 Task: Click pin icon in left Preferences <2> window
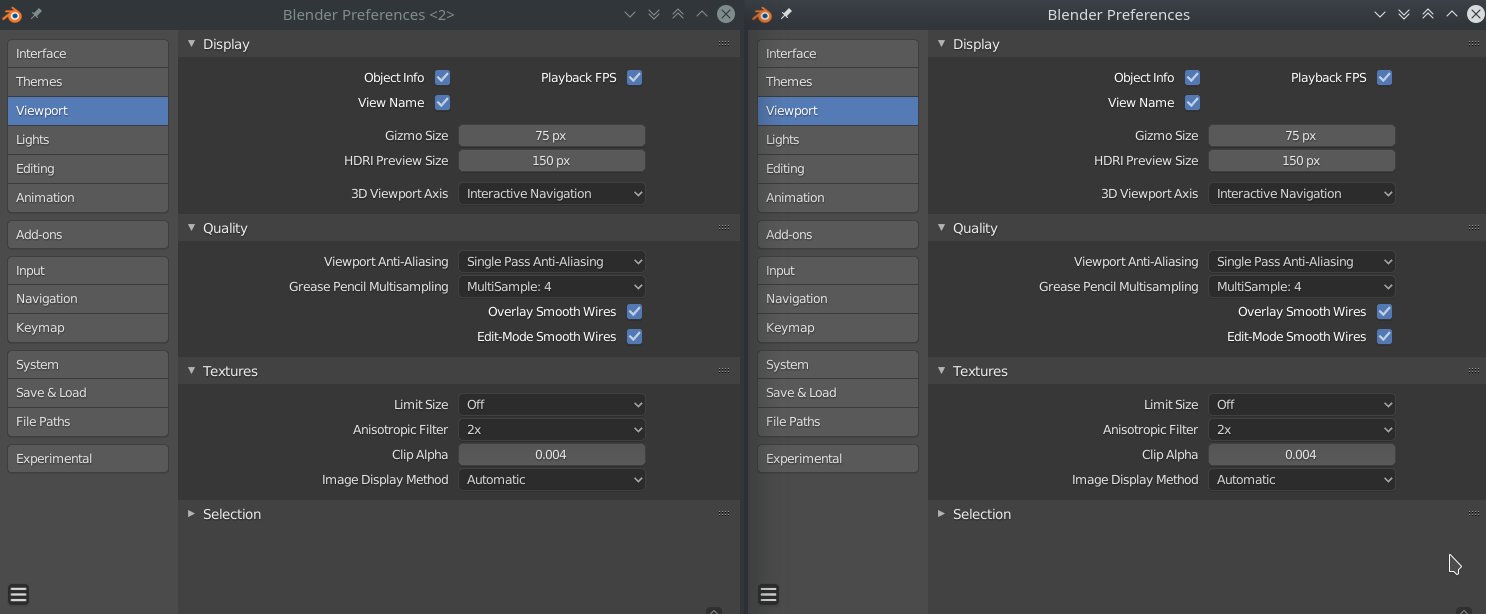point(36,14)
